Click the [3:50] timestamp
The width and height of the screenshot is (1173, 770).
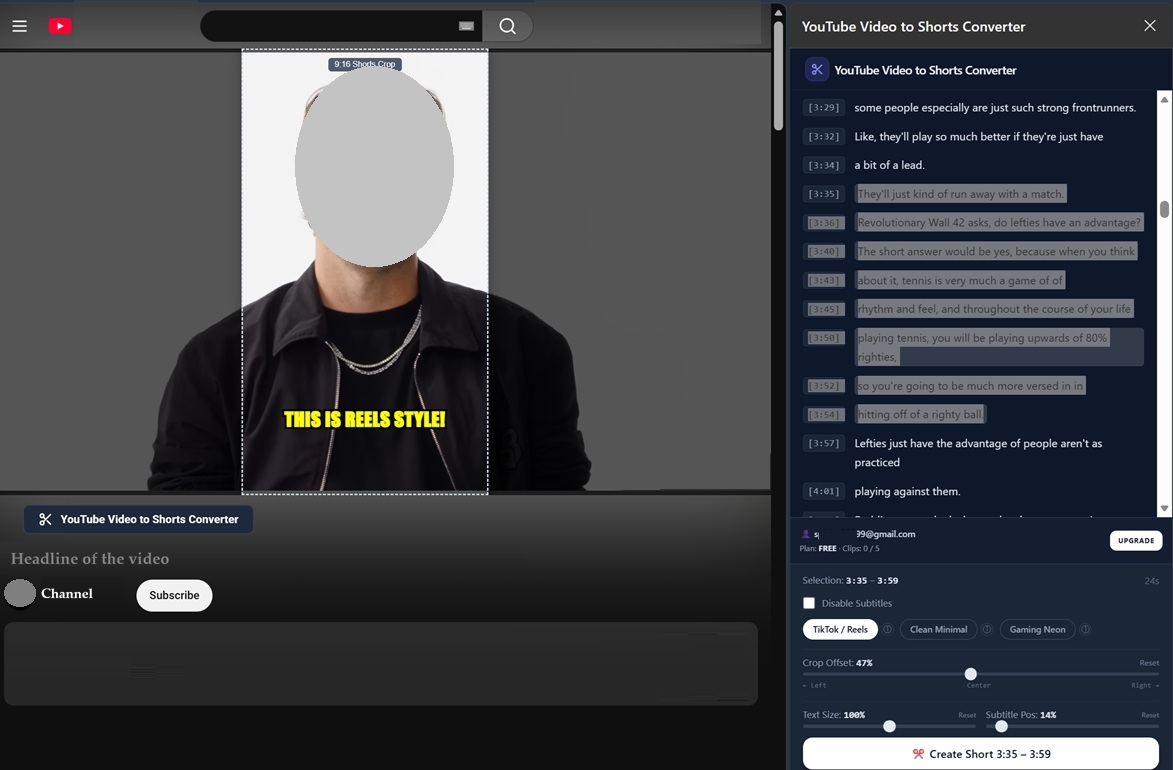(x=824, y=338)
